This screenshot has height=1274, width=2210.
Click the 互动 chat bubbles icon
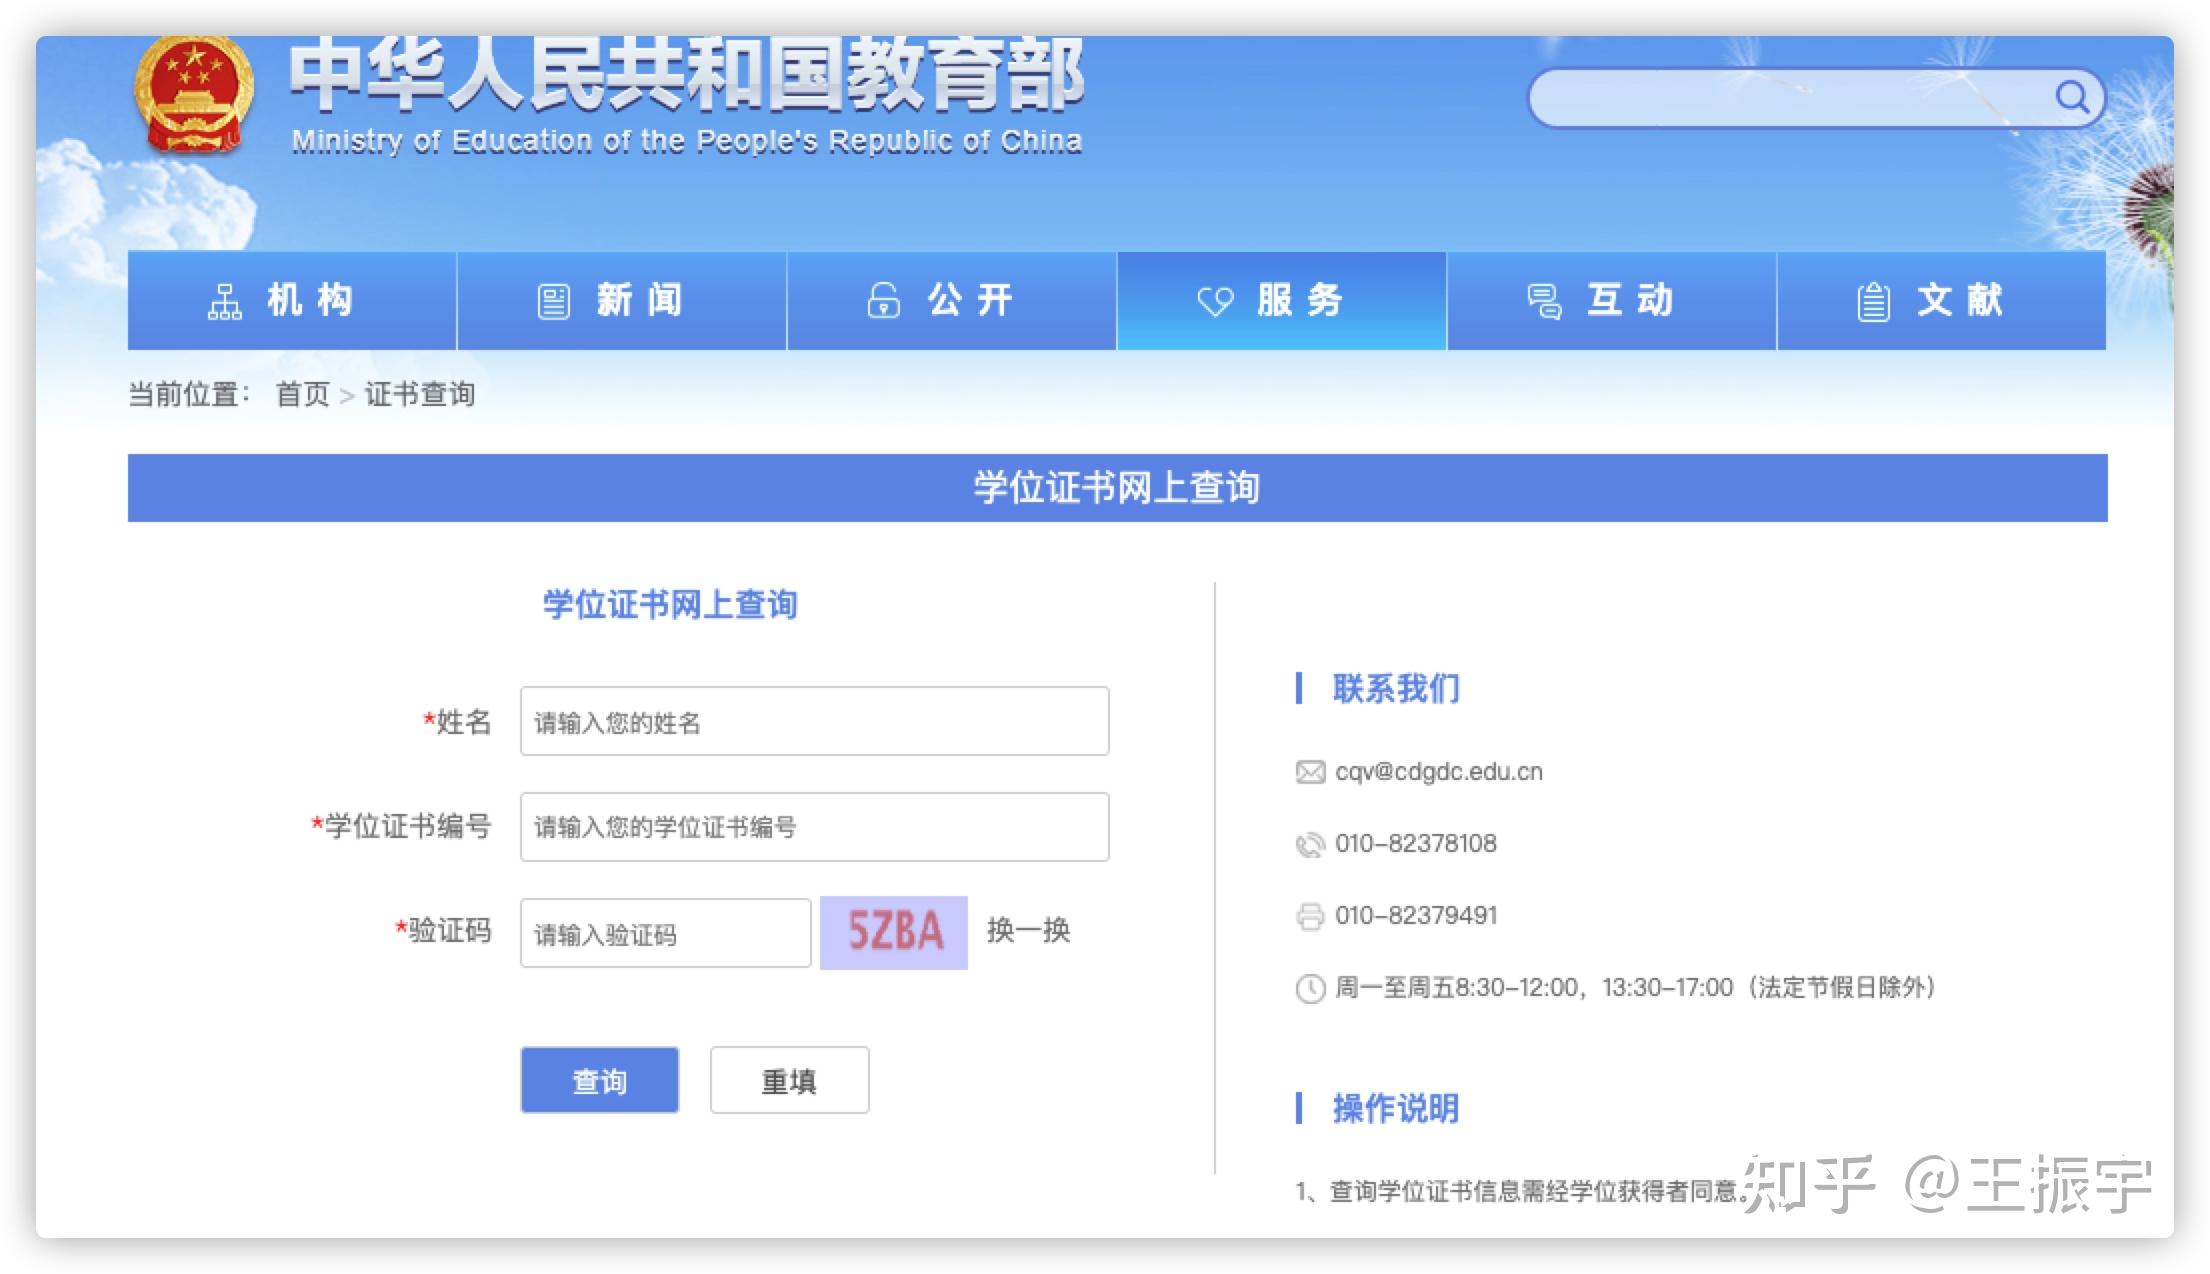click(1544, 301)
